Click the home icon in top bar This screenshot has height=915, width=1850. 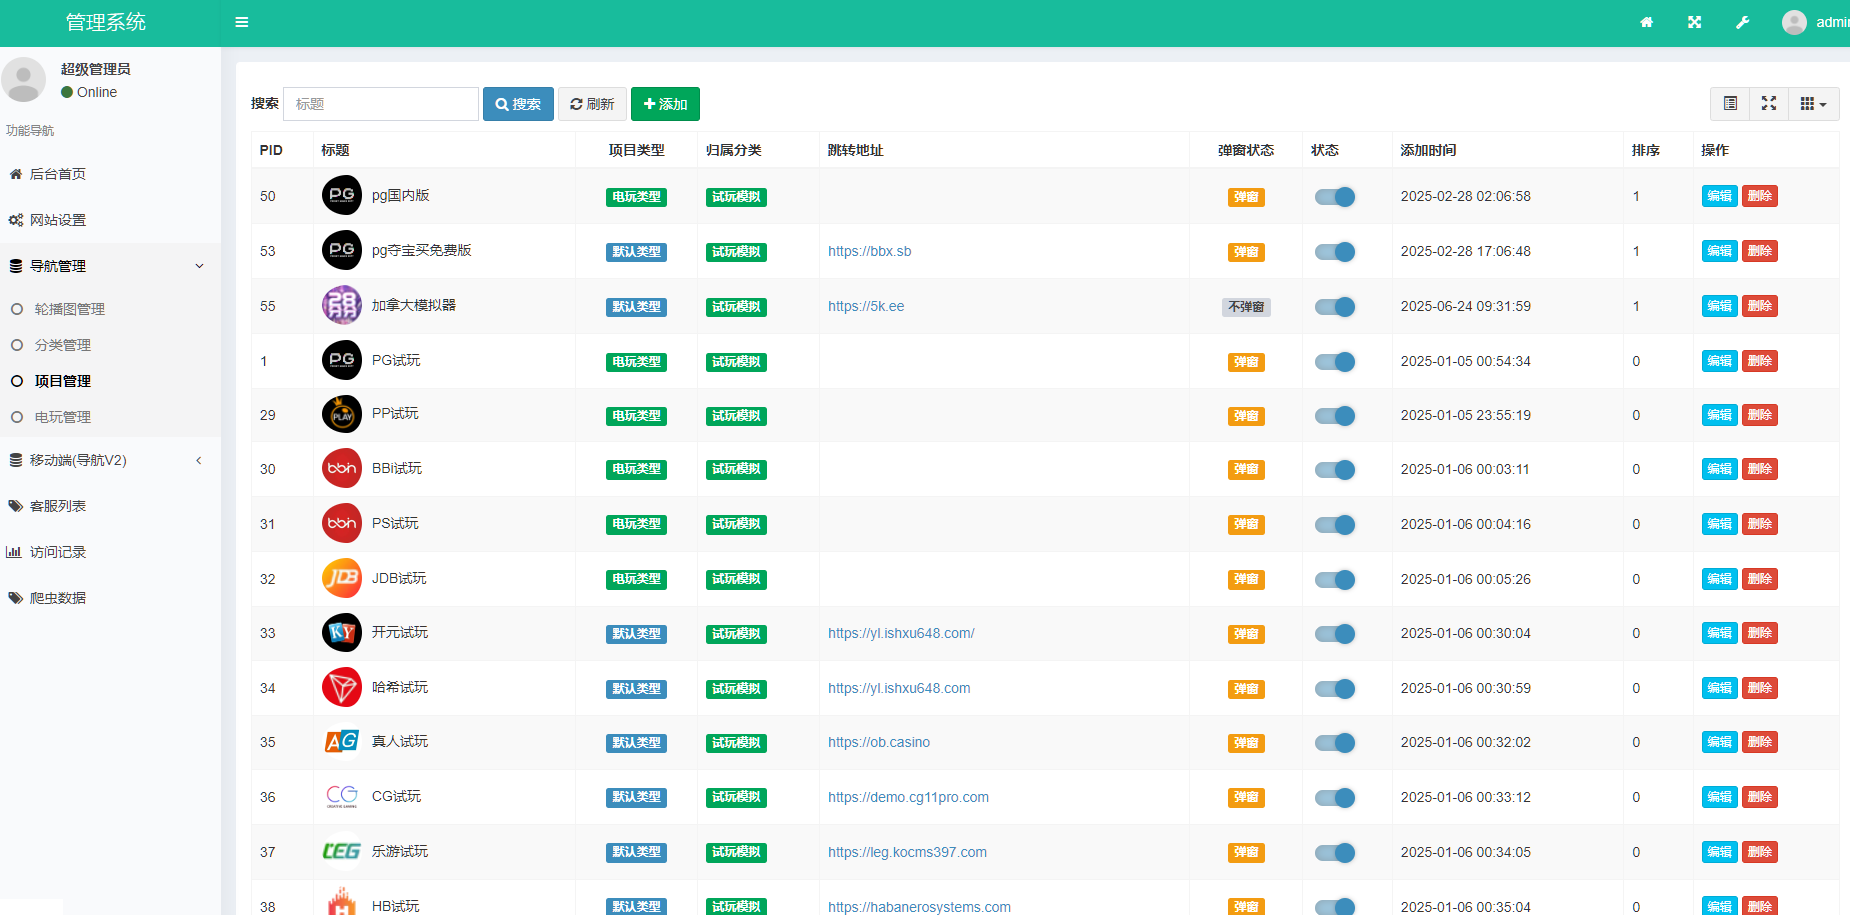coord(1646,22)
